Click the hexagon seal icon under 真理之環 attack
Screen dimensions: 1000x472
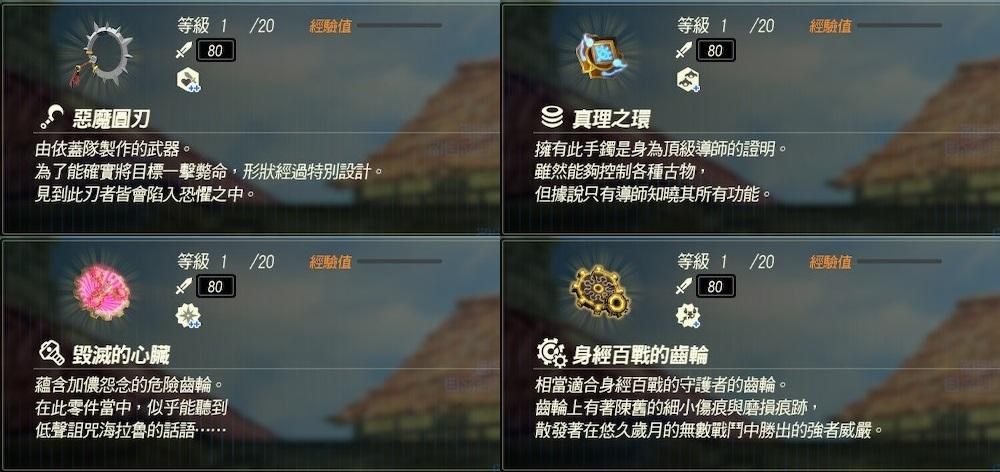(x=688, y=80)
